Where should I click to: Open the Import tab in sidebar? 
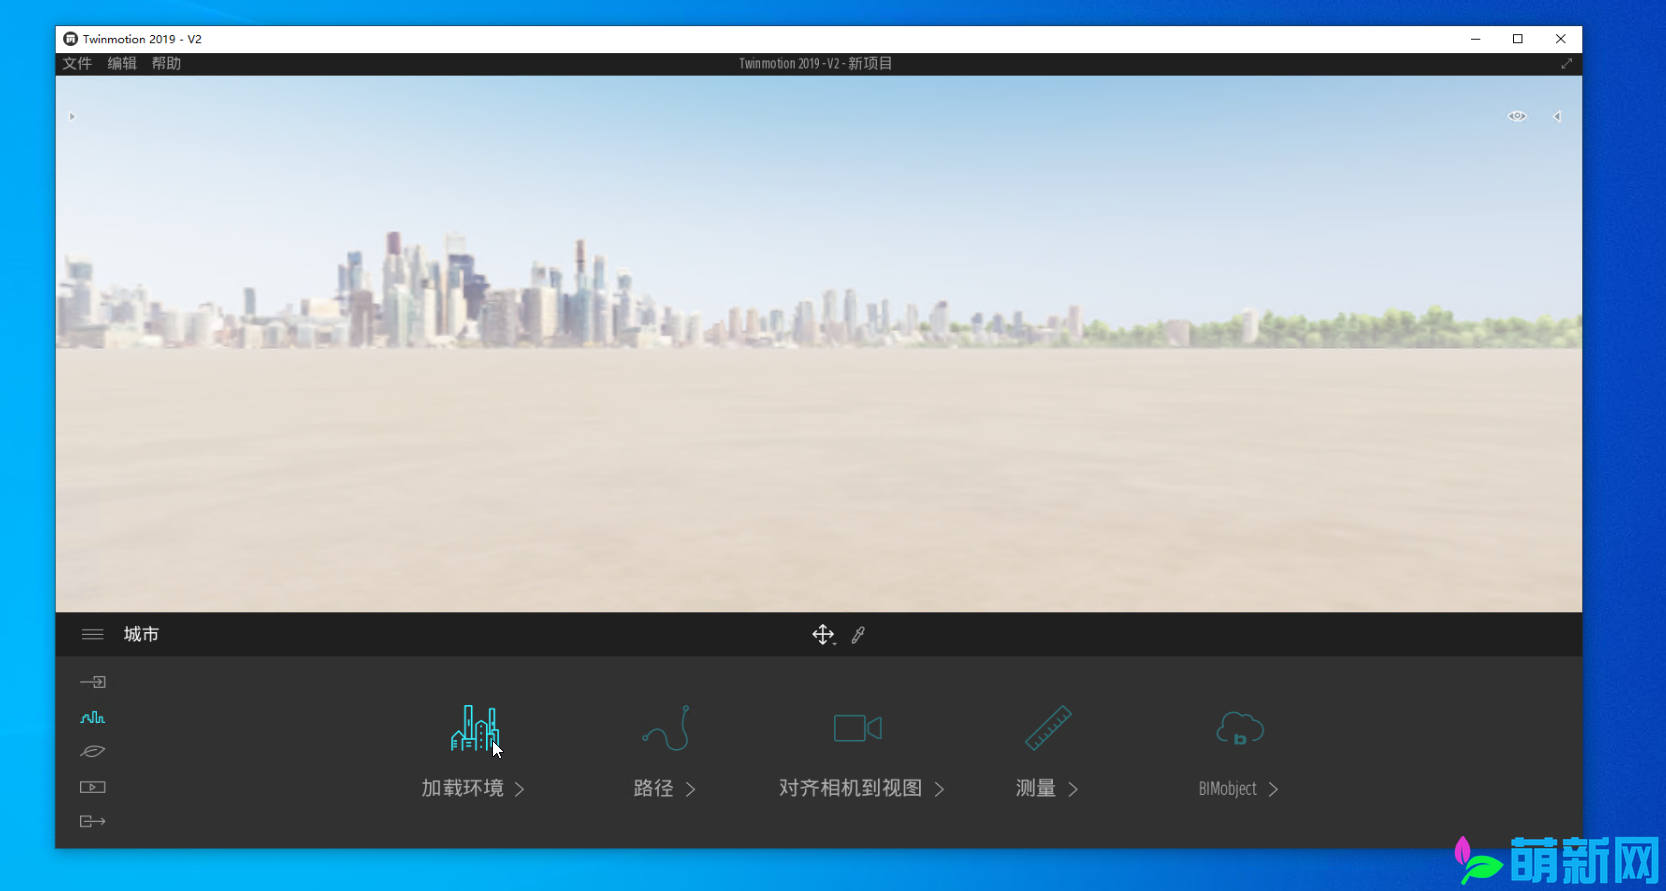click(x=93, y=682)
